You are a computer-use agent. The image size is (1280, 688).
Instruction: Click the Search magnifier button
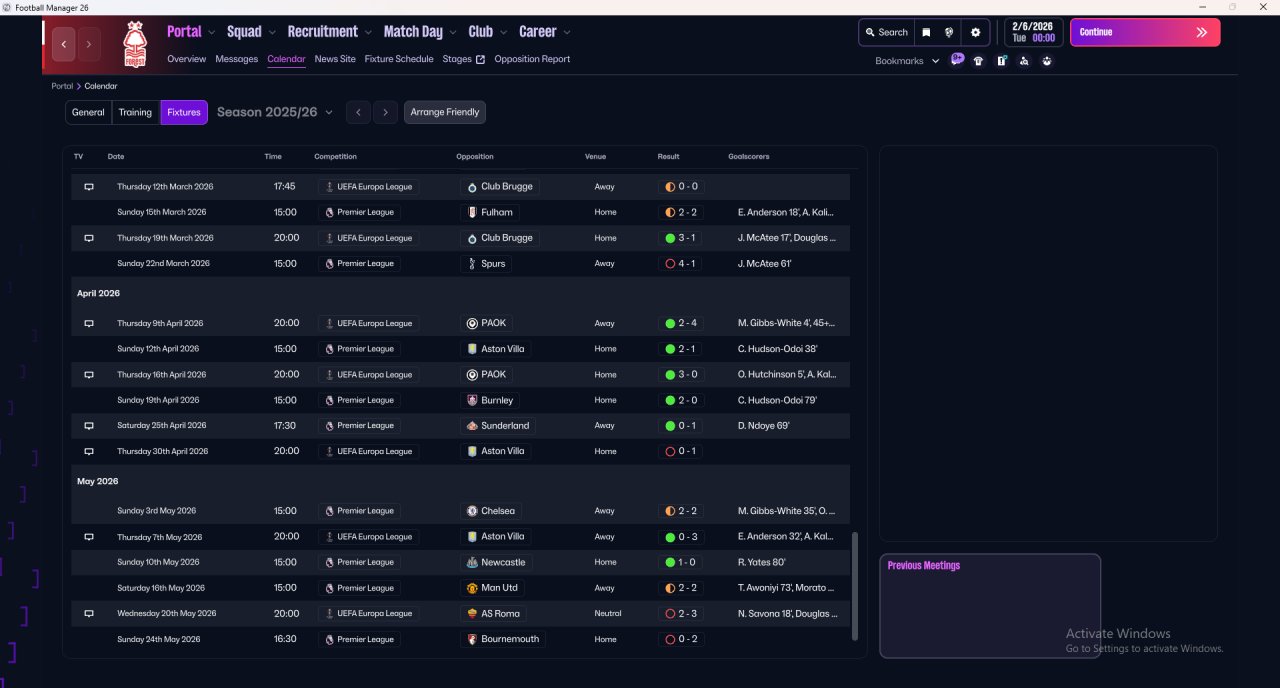click(886, 32)
